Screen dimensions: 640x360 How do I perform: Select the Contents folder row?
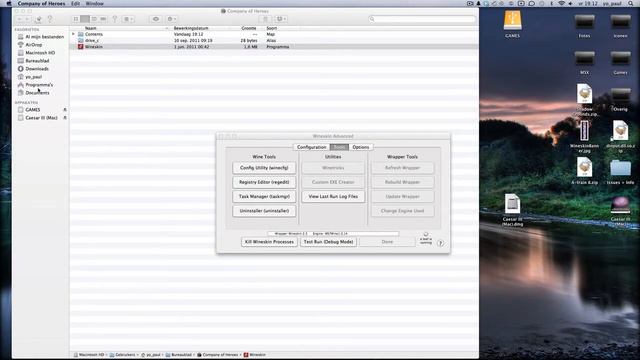(274, 34)
